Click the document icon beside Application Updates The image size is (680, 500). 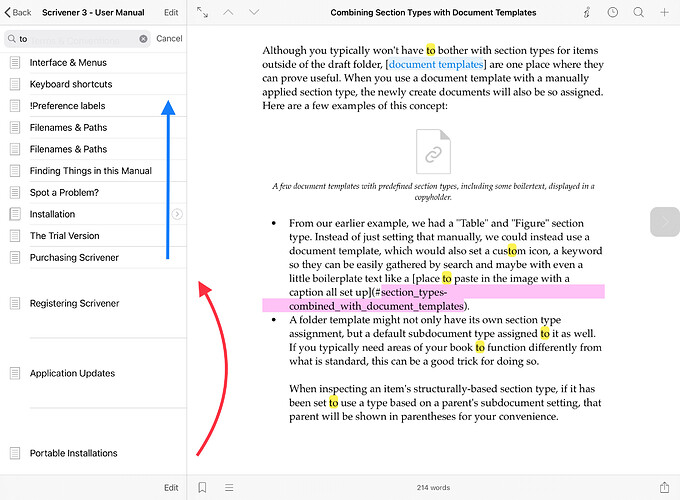pyautogui.click(x=15, y=373)
